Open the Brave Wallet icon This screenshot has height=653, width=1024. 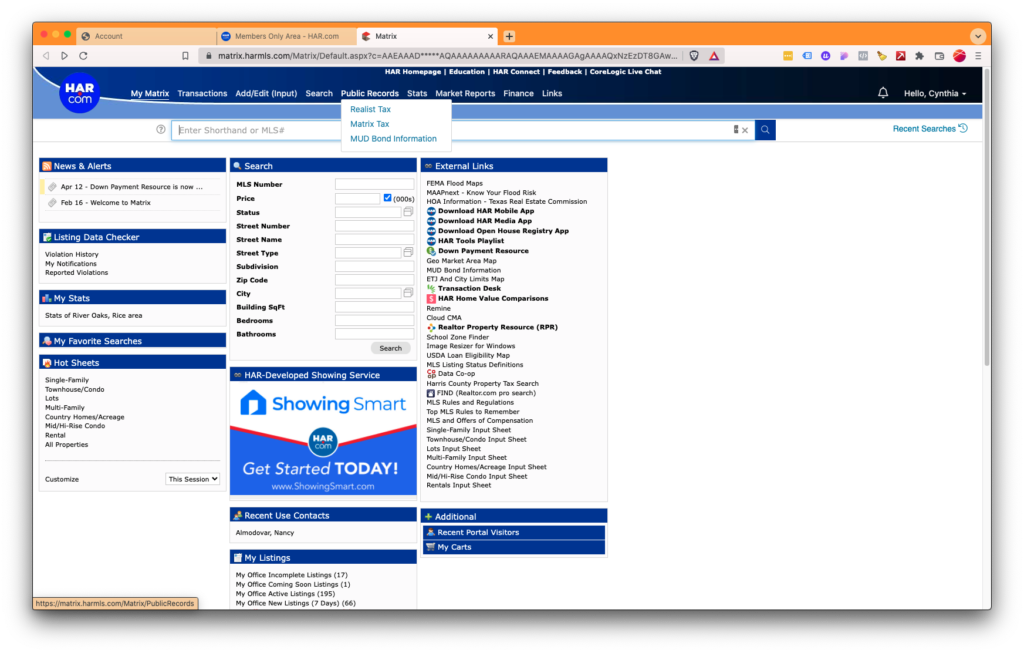(x=939, y=56)
